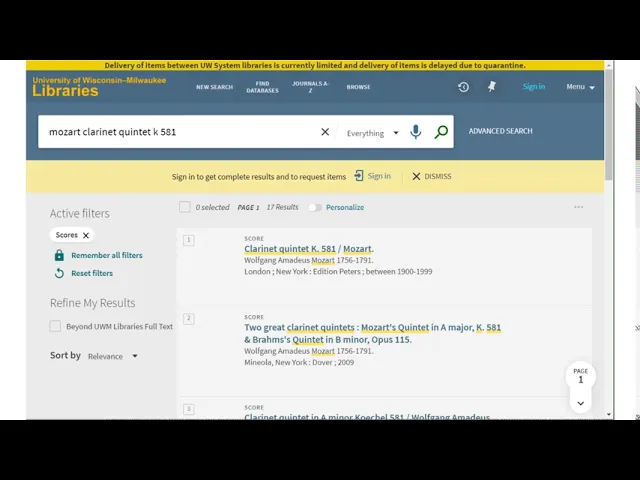Viewport: 640px width, 480px height.
Task: Toggle the Personalize switch
Action: tap(315, 207)
